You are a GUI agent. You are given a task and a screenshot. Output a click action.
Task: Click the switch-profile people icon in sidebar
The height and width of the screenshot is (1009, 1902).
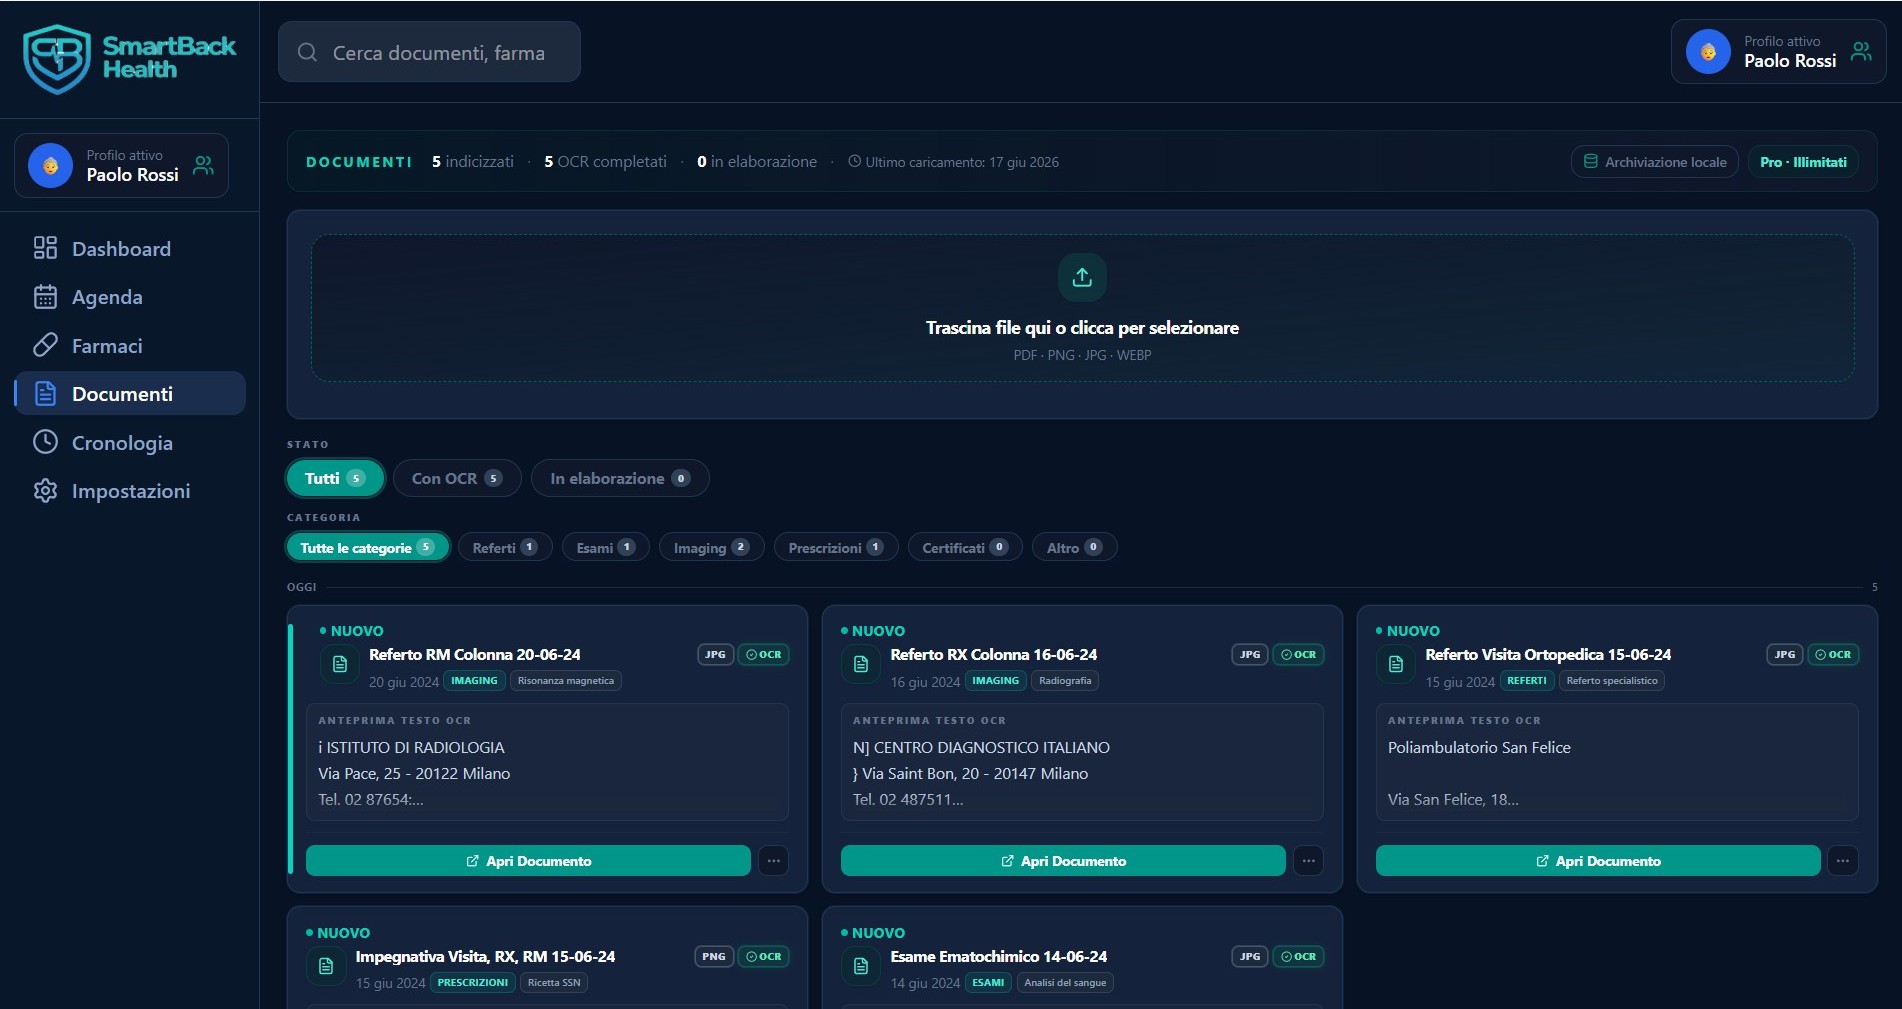203,165
